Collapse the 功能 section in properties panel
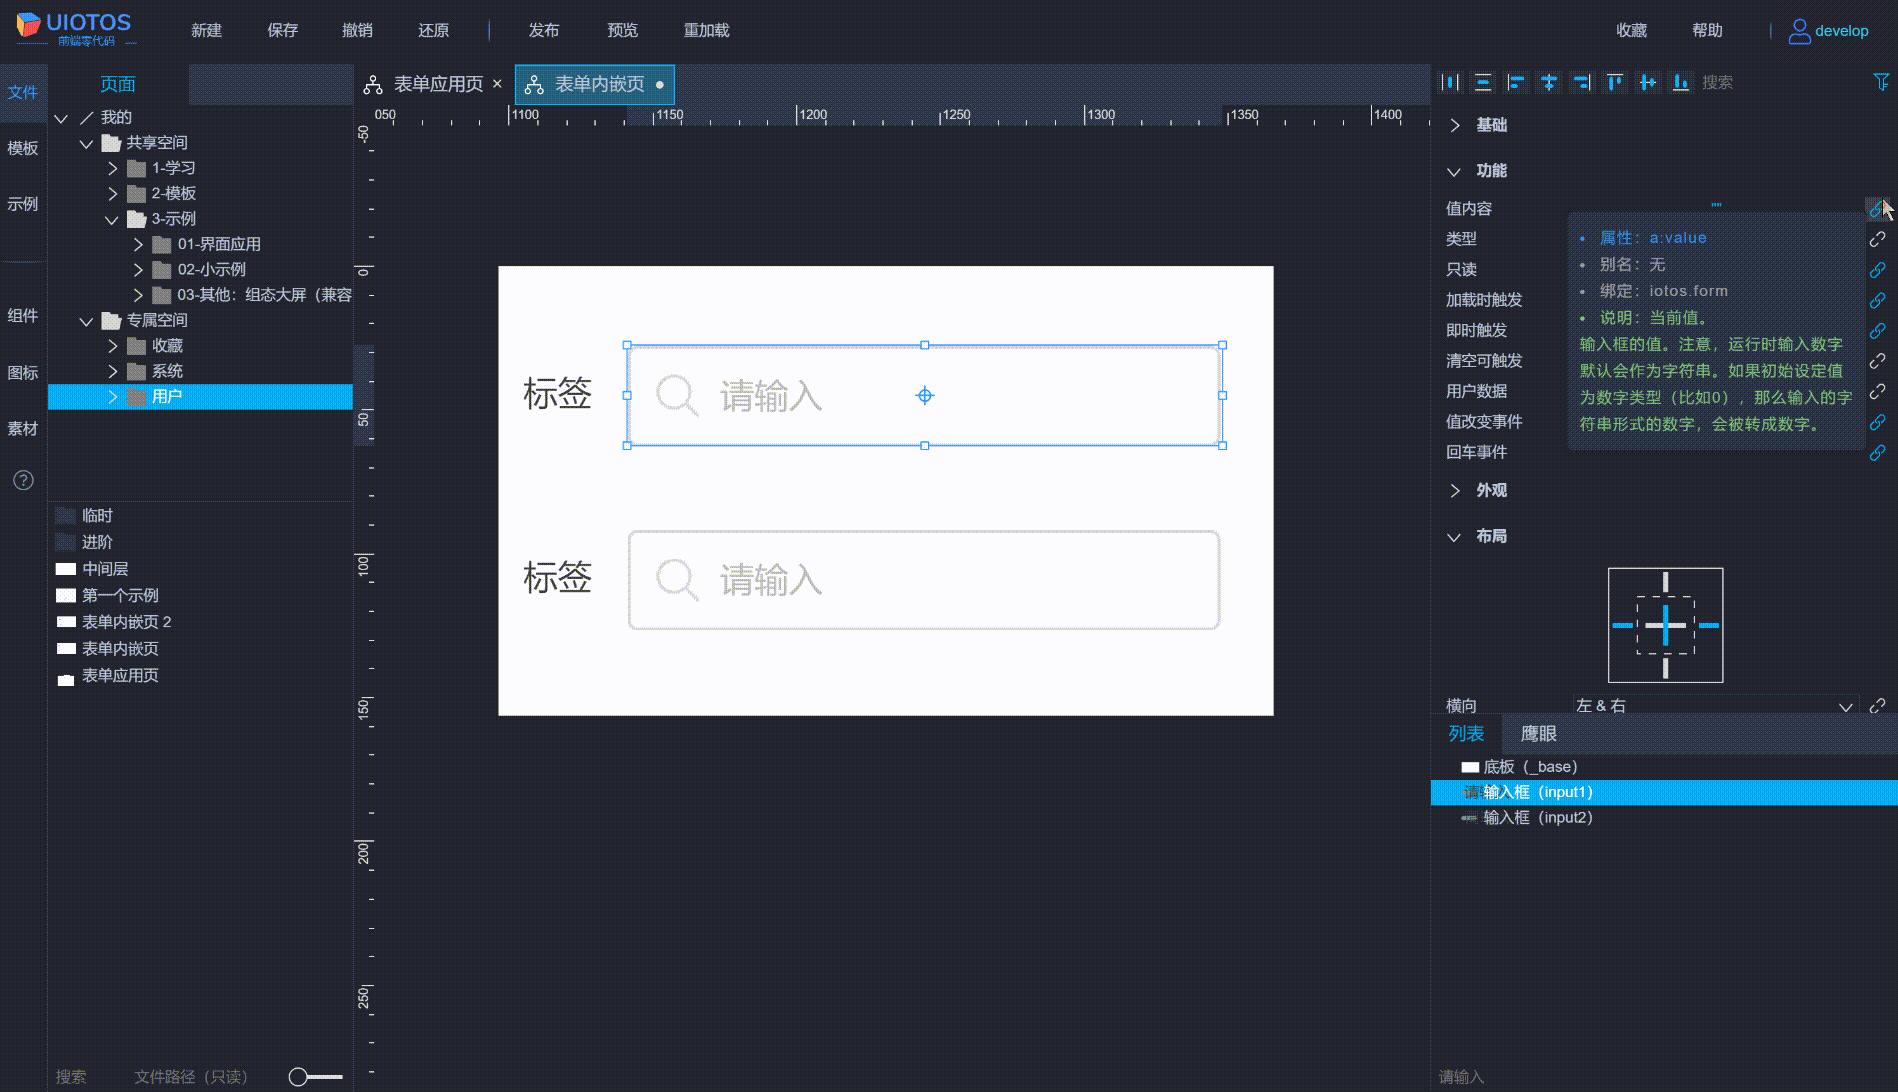Viewport: 1898px width, 1092px height. click(x=1455, y=170)
